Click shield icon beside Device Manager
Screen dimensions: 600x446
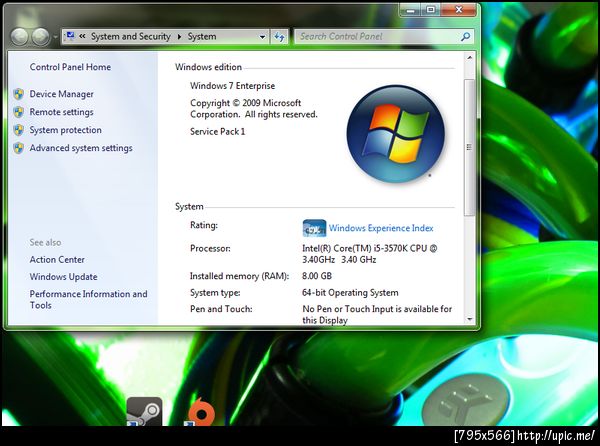tap(18, 94)
